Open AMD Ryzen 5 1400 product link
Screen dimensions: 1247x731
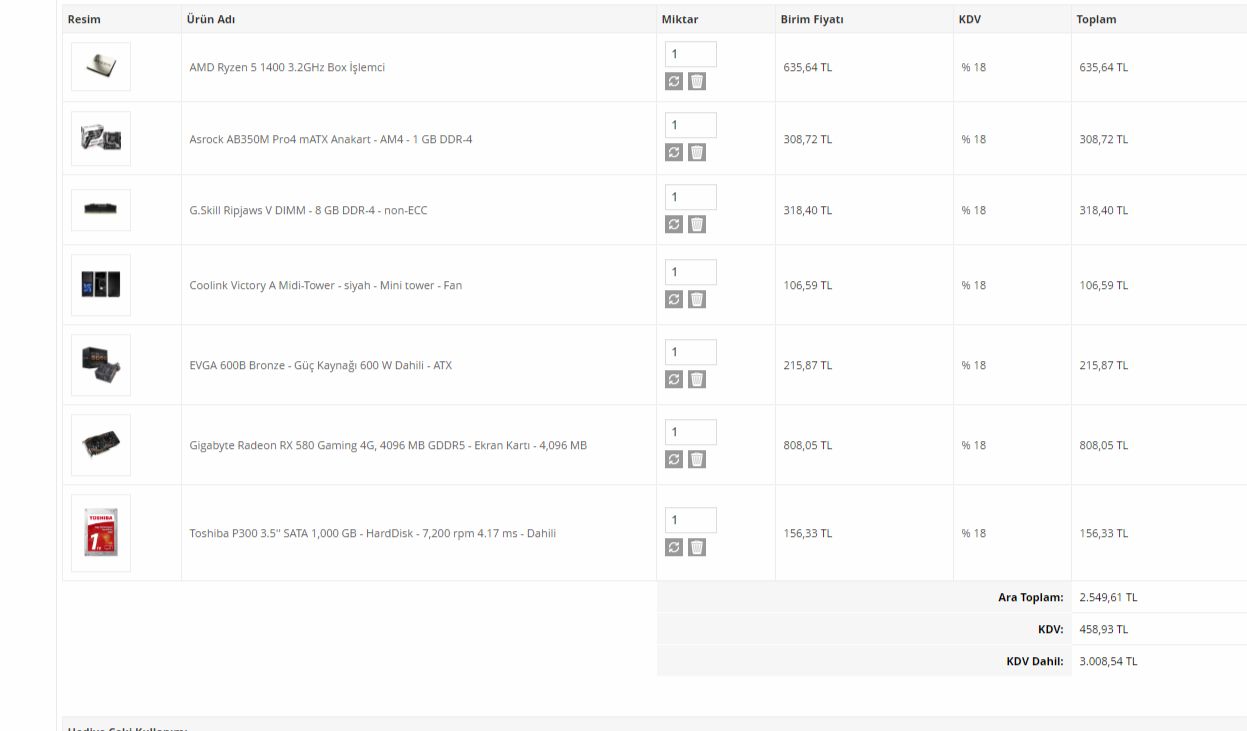[287, 67]
